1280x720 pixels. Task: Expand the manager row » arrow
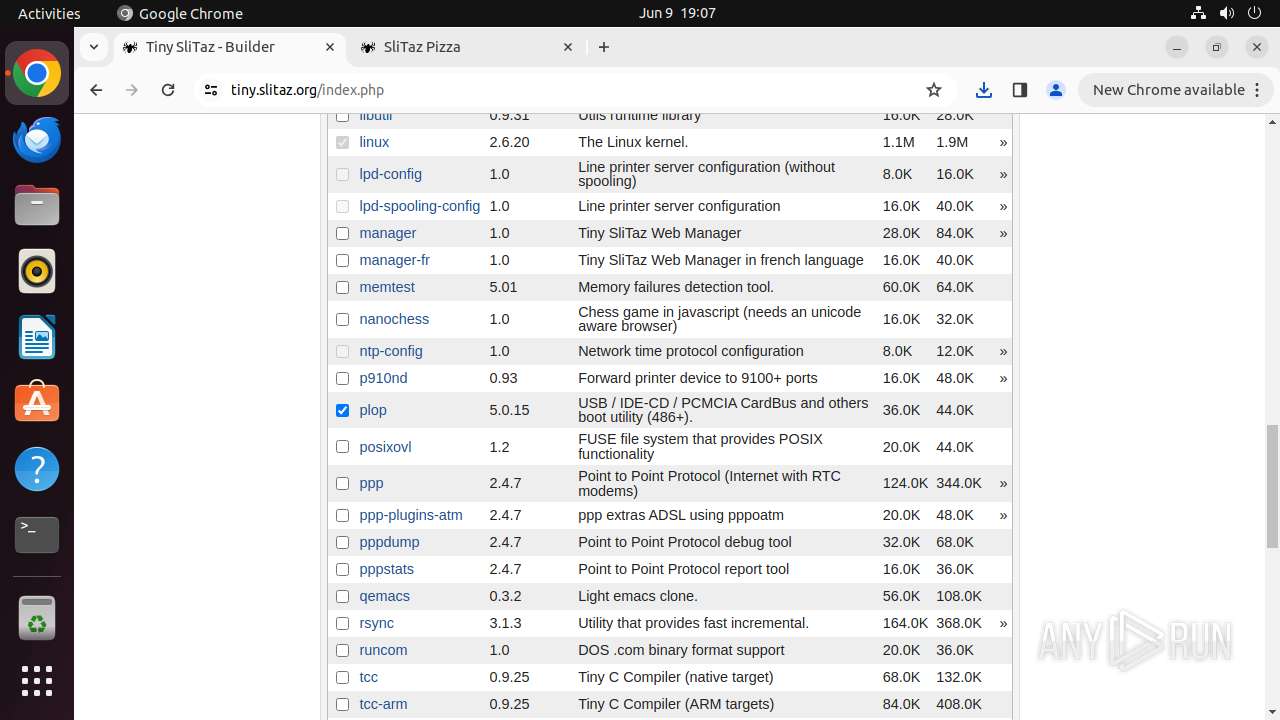click(x=1003, y=233)
